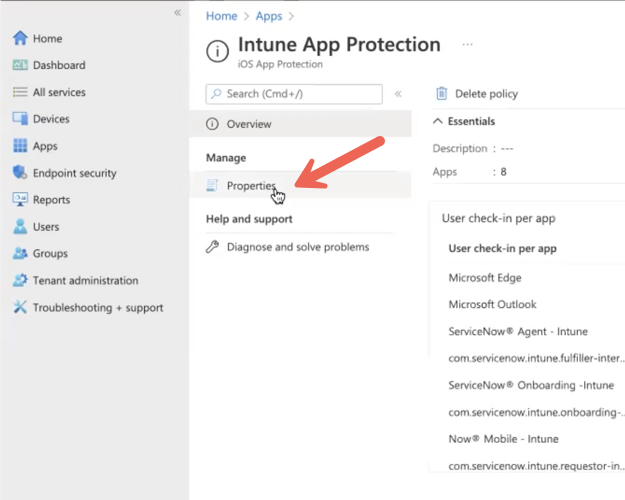Click the Troubleshooting + support tools icon
The width and height of the screenshot is (625, 500).
click(20, 307)
